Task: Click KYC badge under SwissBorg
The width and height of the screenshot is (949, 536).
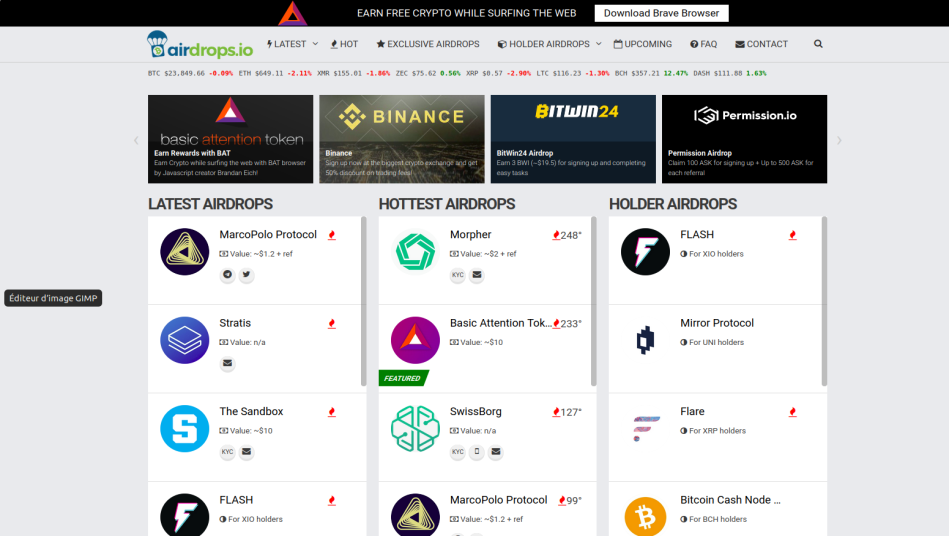Action: (458, 451)
